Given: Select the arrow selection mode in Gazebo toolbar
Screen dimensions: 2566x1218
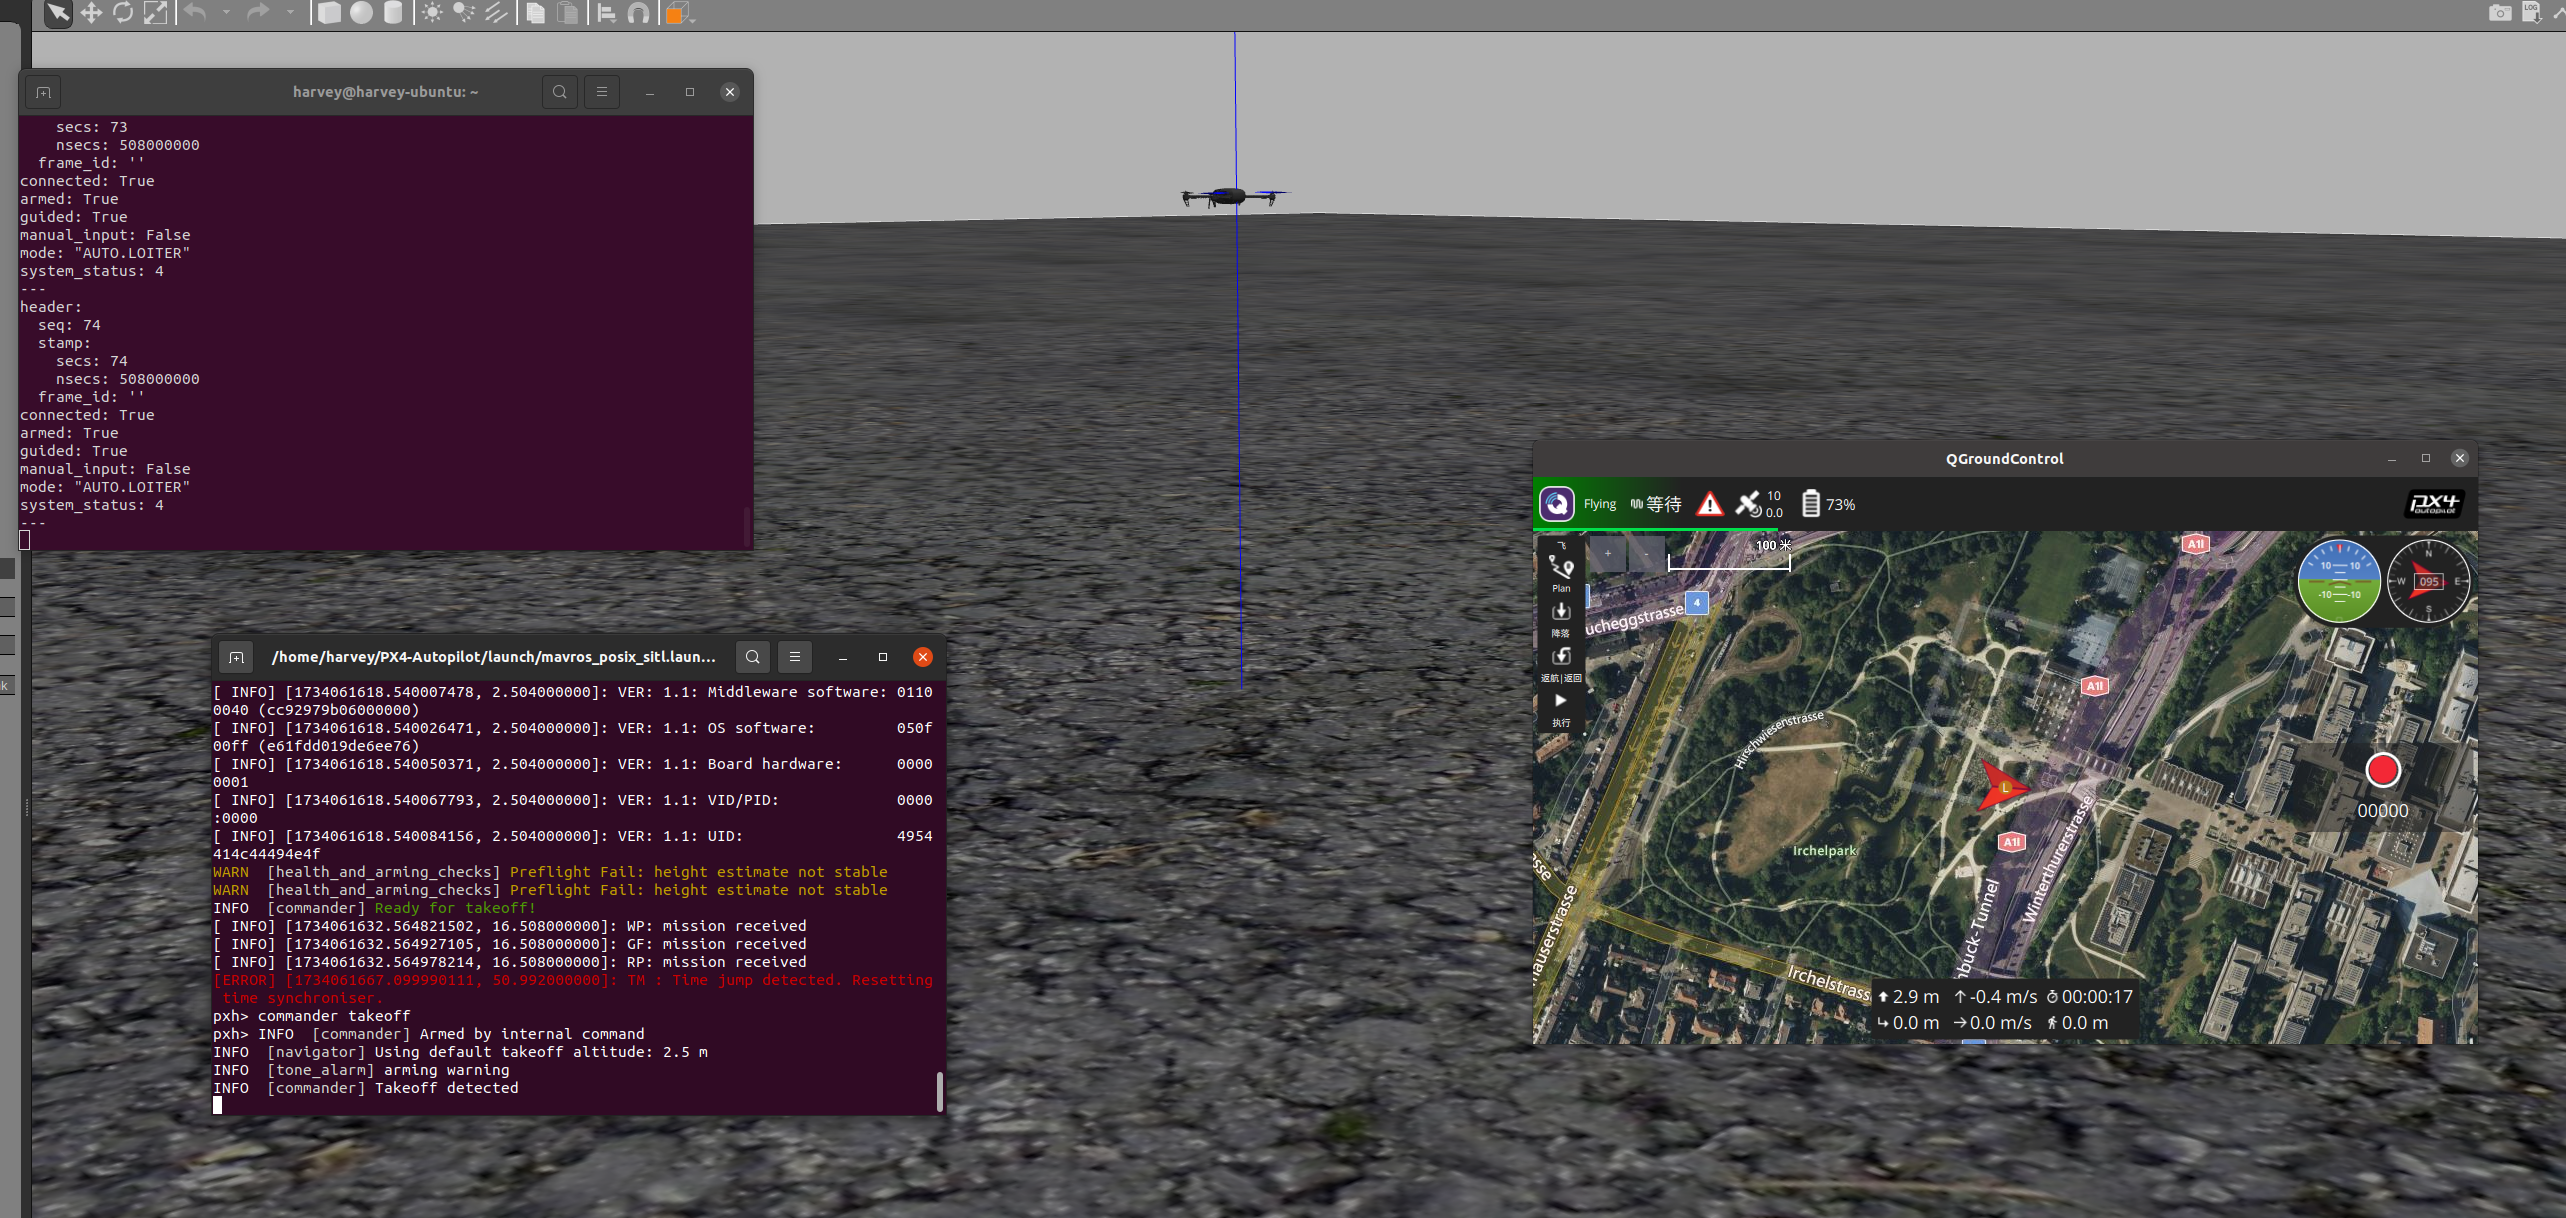Looking at the screenshot, I should (x=58, y=13).
